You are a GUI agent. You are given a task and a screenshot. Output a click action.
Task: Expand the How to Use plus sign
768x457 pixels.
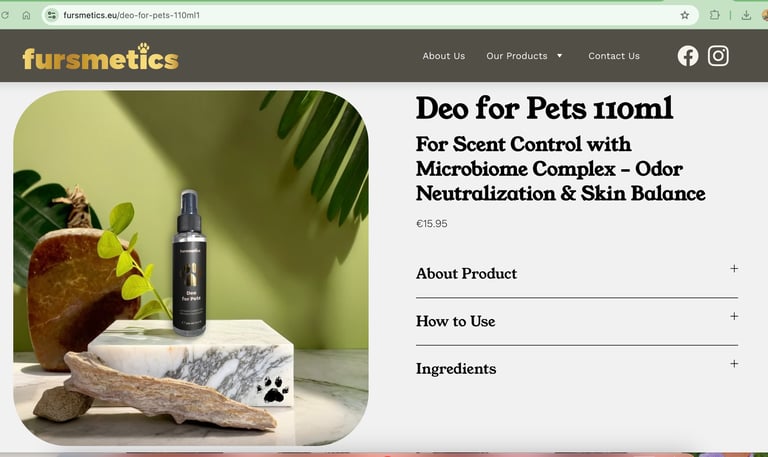[x=734, y=316]
